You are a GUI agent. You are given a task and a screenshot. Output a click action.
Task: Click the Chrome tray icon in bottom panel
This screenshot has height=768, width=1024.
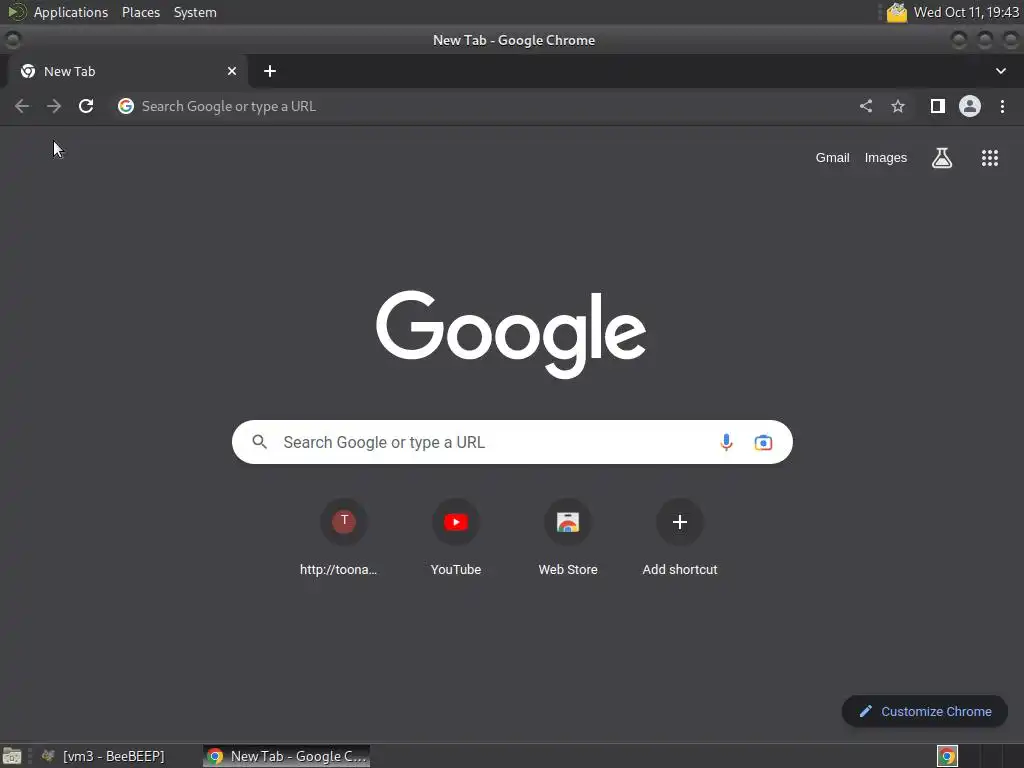pos(947,756)
